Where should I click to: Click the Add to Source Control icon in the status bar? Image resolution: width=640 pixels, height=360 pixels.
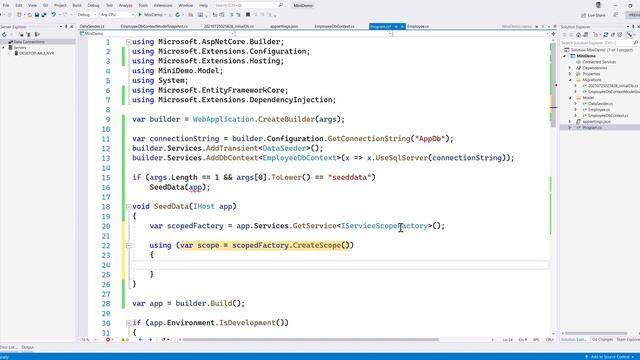pyautogui.click(x=587, y=357)
